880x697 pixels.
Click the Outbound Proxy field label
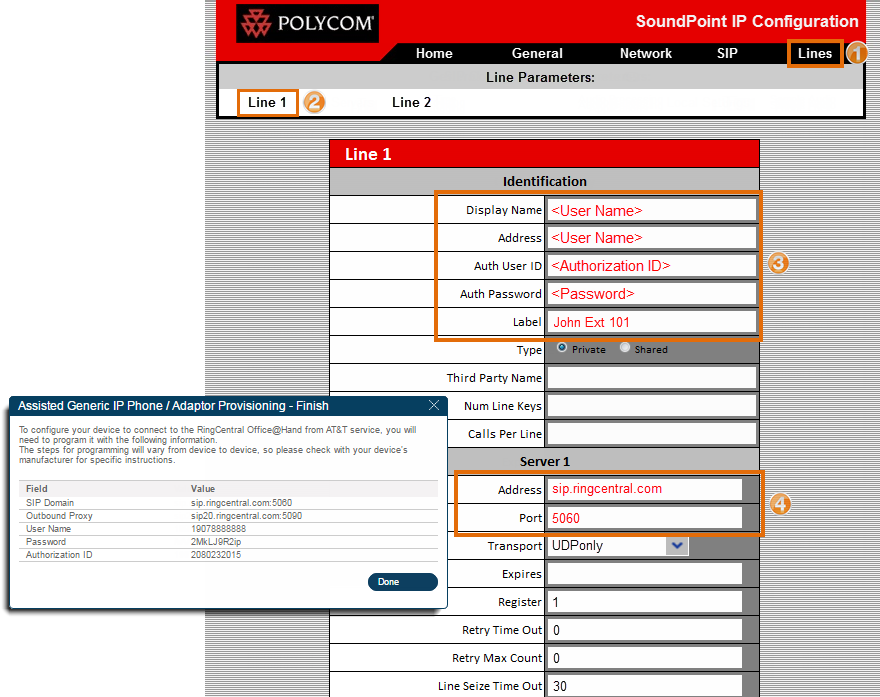pyautogui.click(x=59, y=516)
